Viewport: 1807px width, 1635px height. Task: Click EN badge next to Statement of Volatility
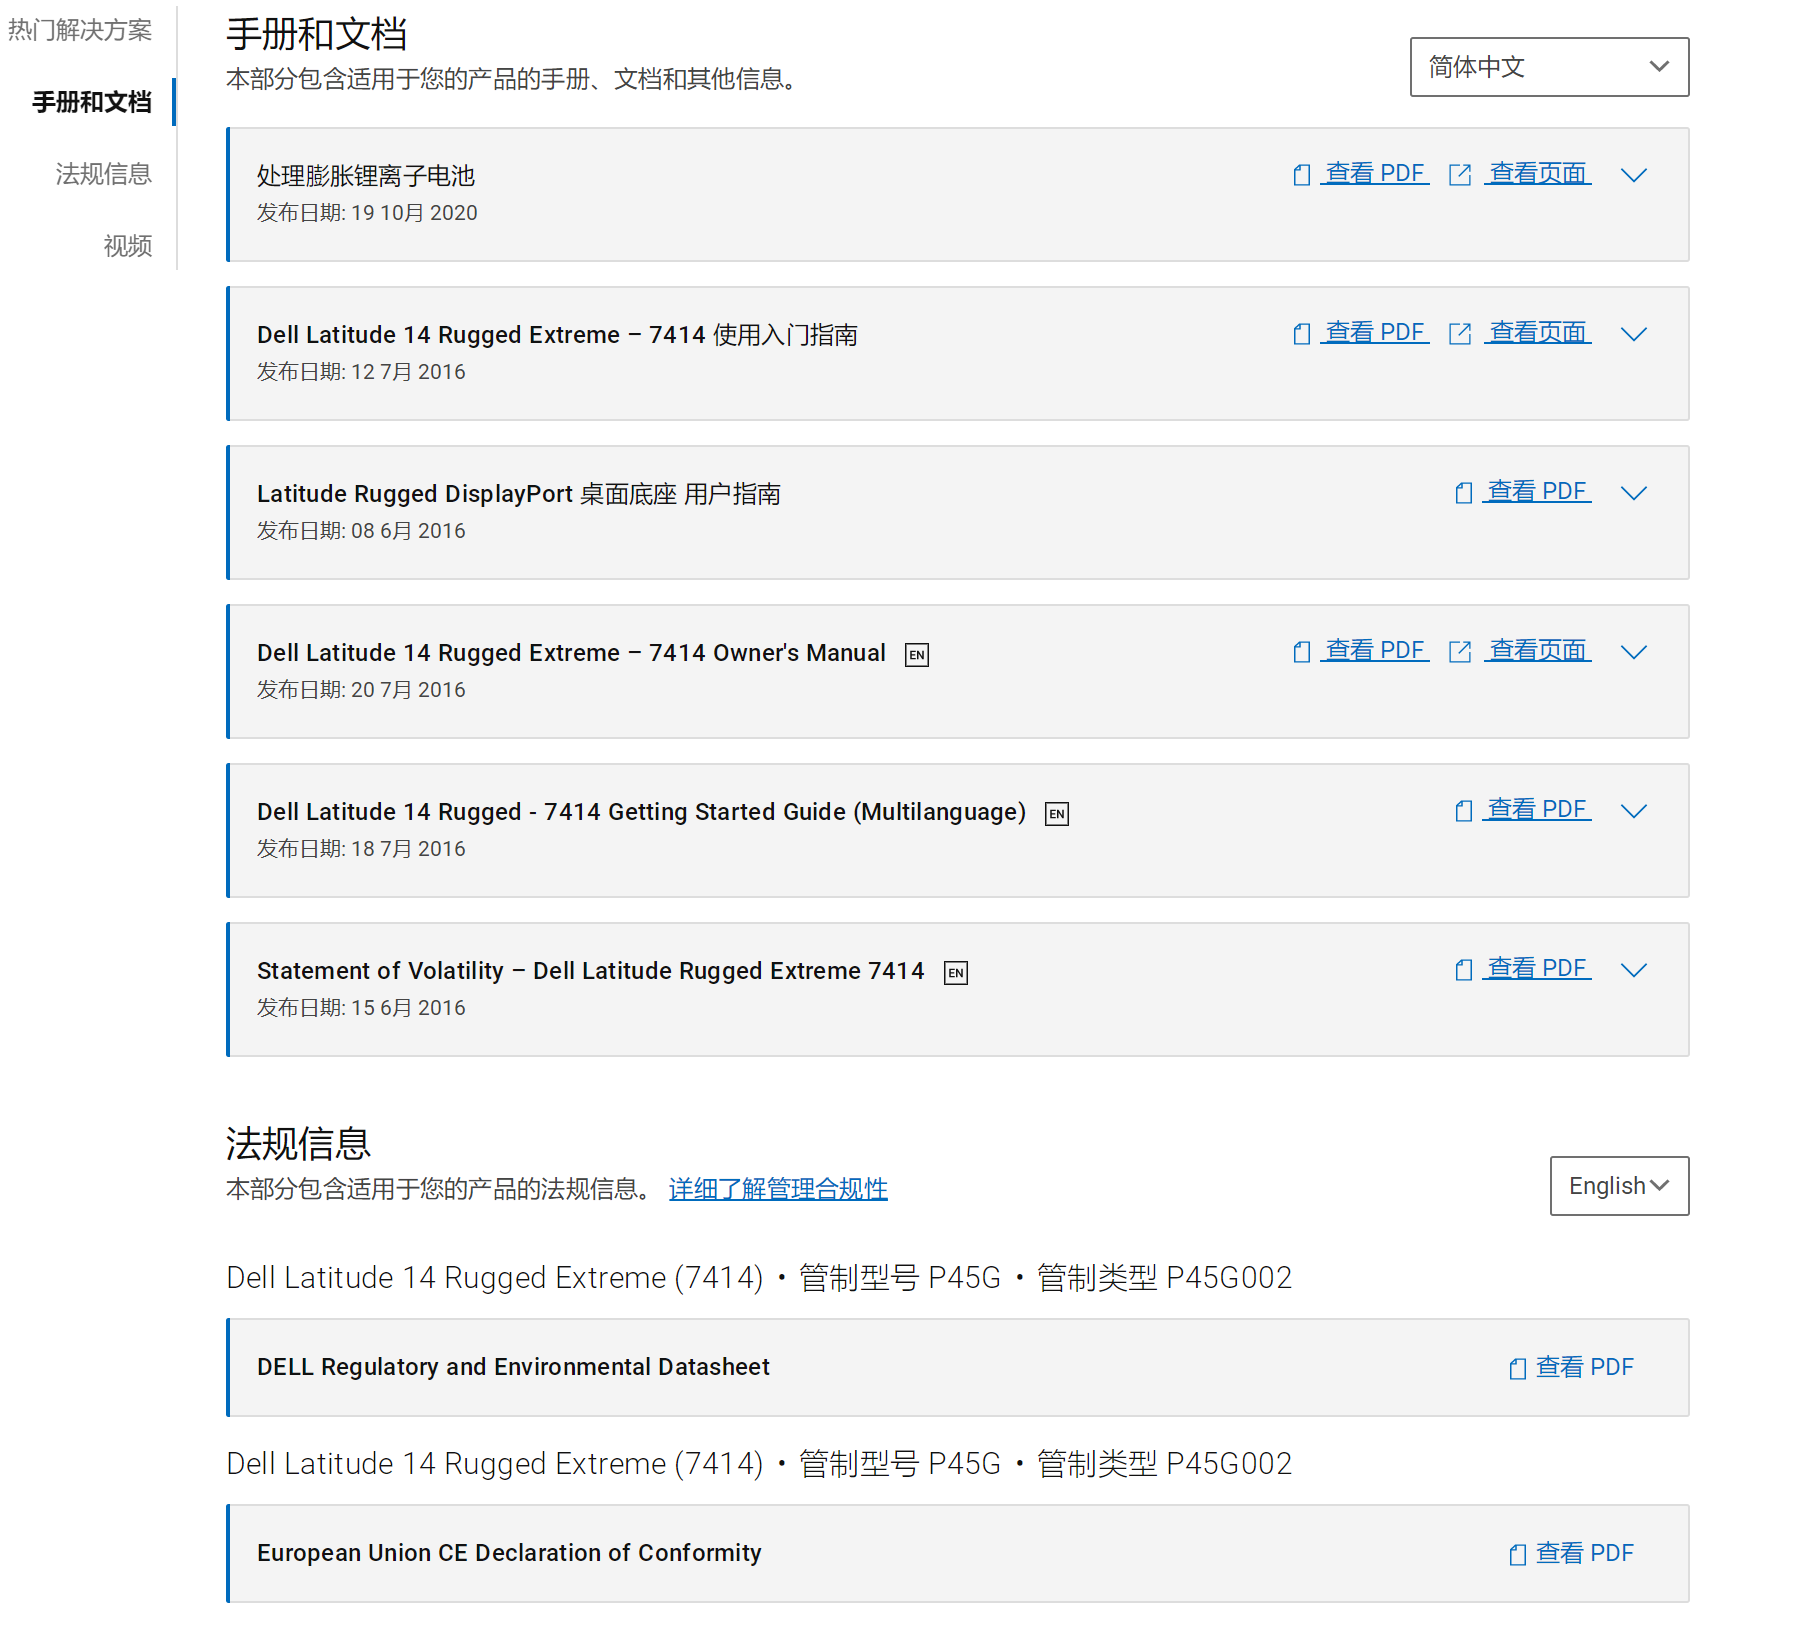pos(956,973)
